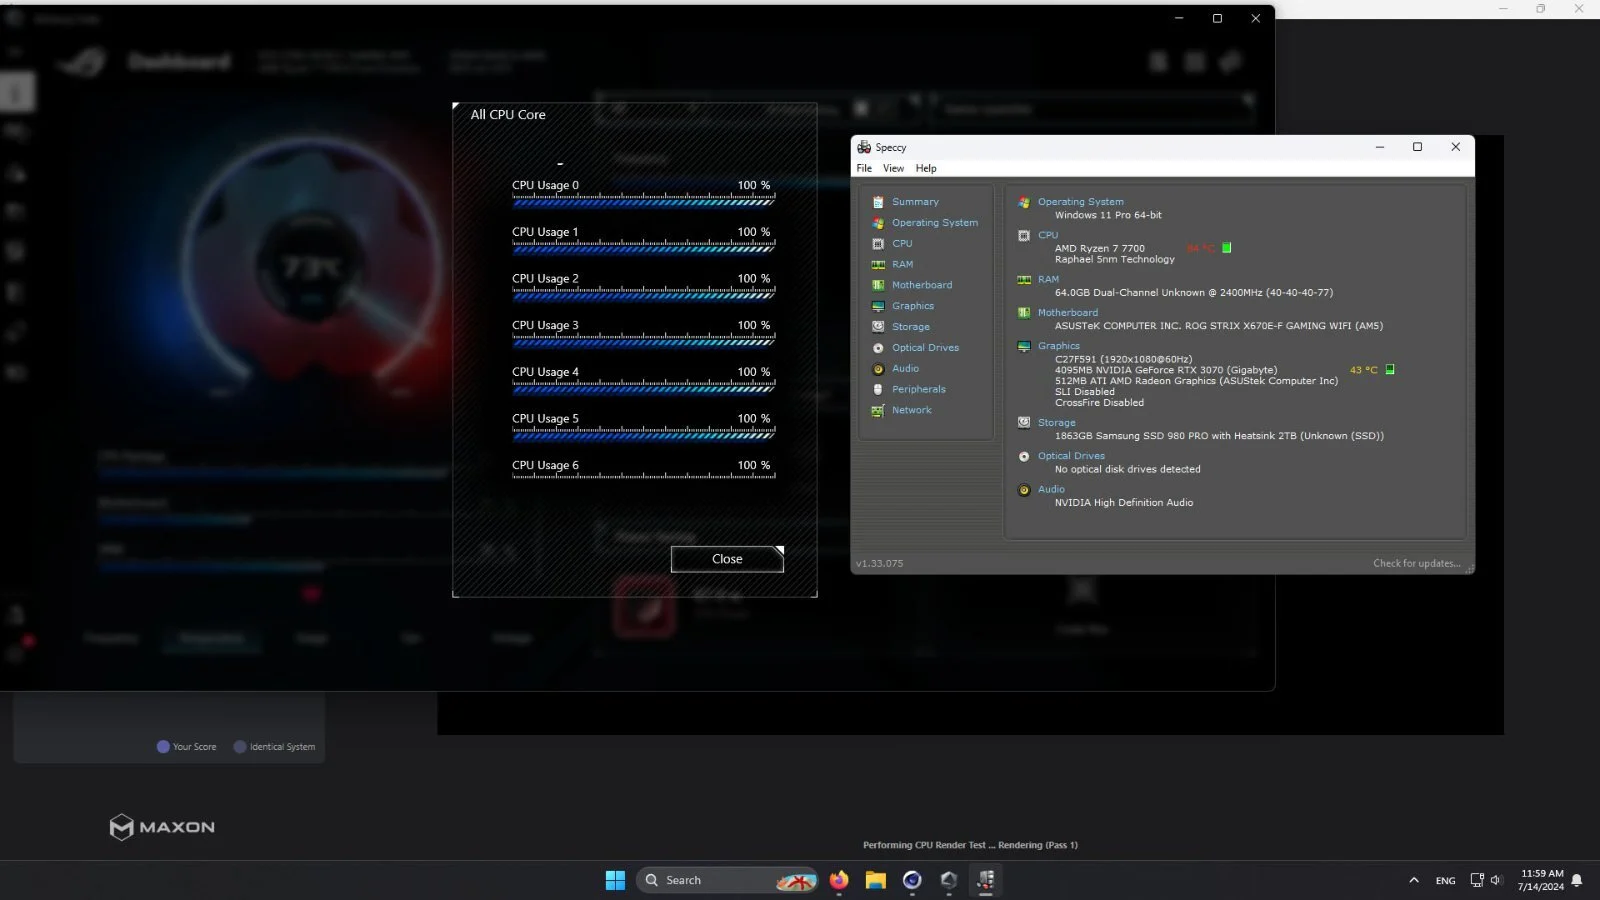Click the 'Your Score' legend dot in Cinebench

pos(163,747)
